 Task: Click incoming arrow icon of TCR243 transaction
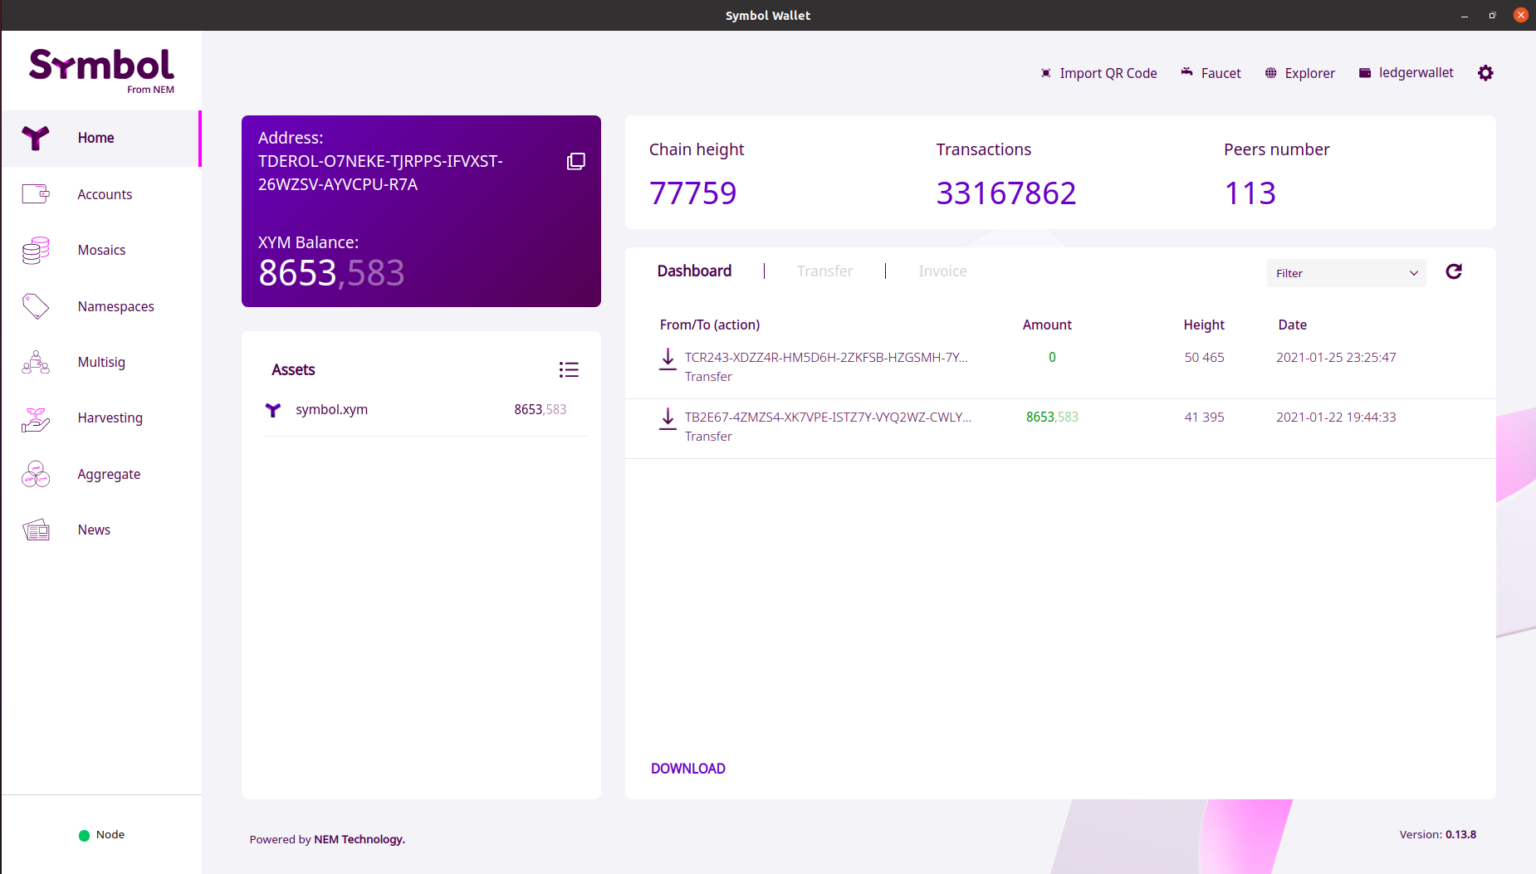668,360
